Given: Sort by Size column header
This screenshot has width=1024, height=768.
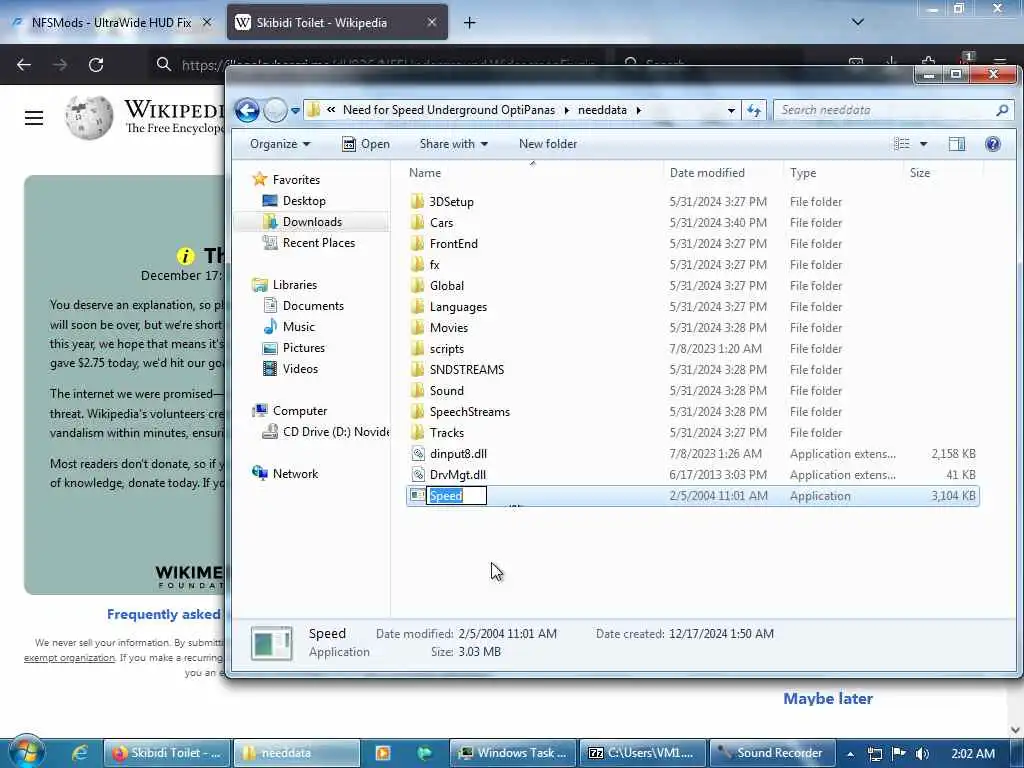Looking at the screenshot, I should pyautogui.click(x=920, y=173).
